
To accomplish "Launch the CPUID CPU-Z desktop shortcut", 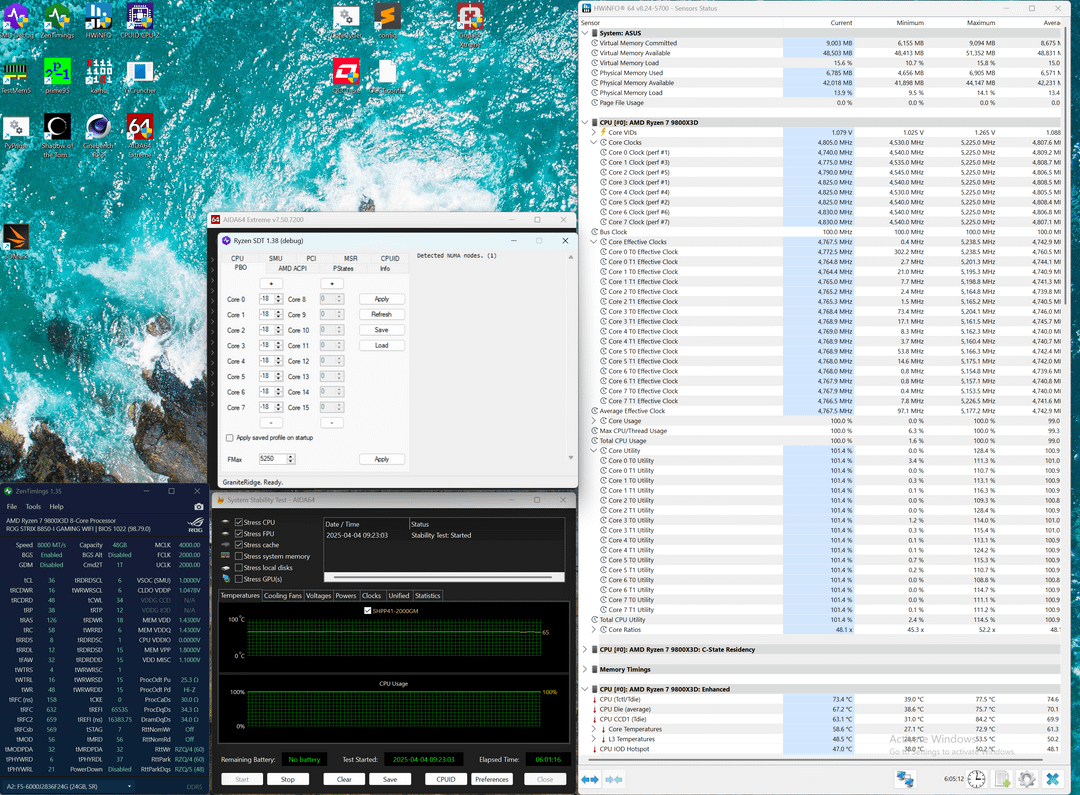I will [x=140, y=19].
